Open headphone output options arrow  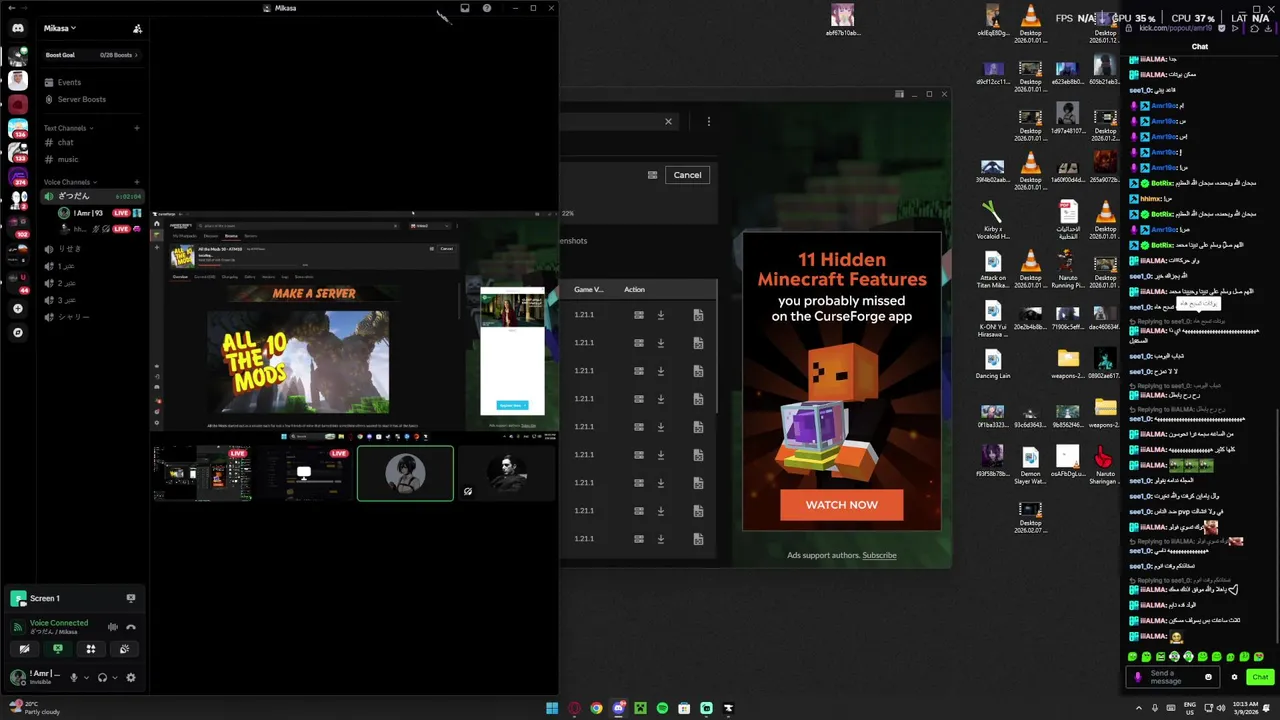click(115, 677)
